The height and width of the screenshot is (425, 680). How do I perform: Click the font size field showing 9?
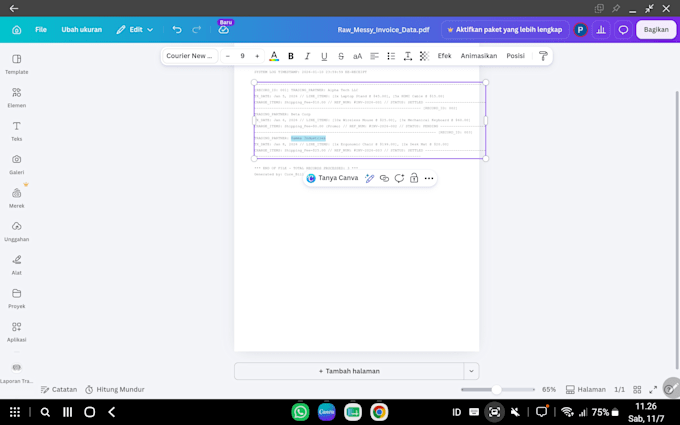coord(242,56)
